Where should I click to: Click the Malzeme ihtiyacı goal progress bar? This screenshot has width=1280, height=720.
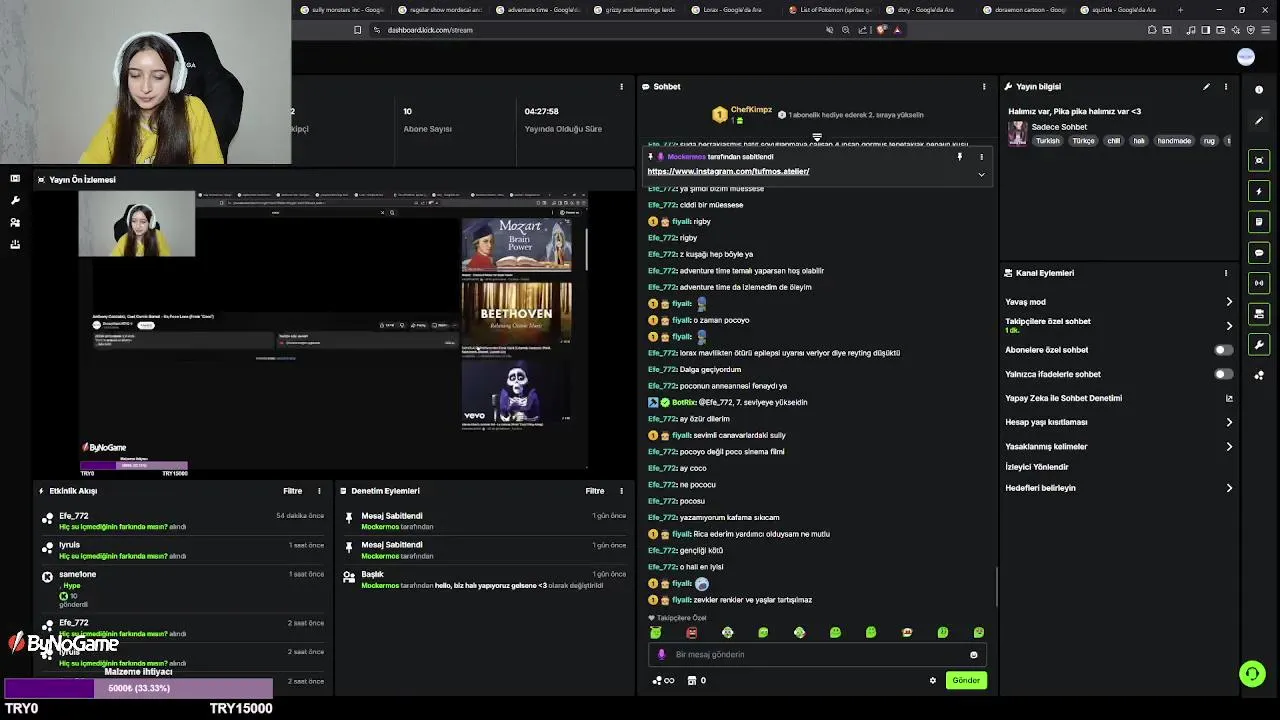(138, 688)
